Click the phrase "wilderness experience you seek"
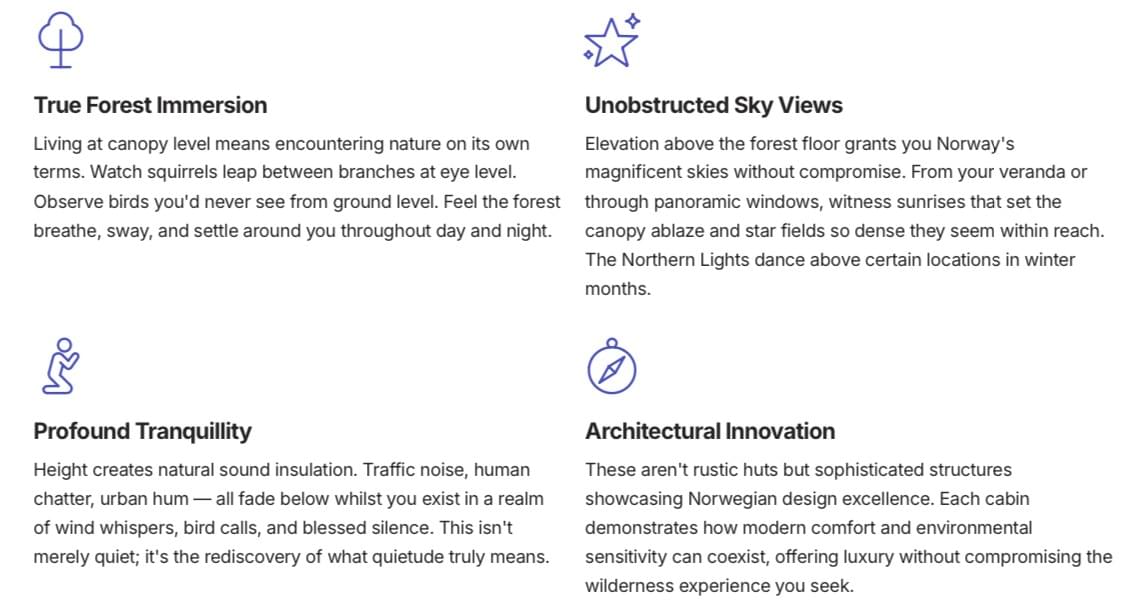 (719, 585)
